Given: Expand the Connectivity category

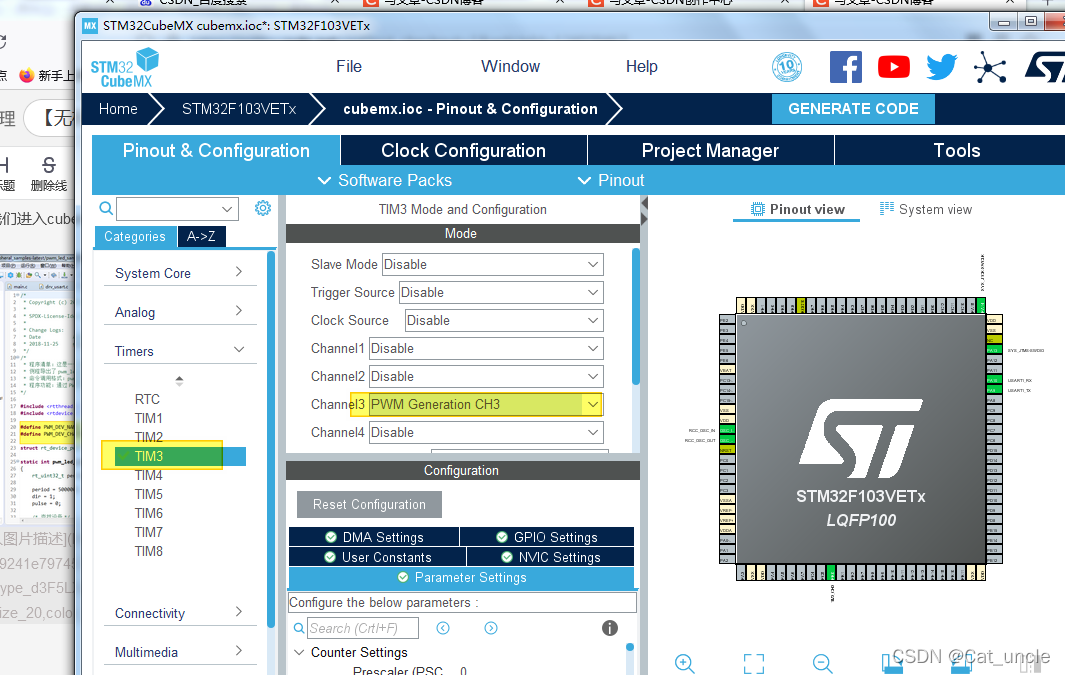Looking at the screenshot, I should coord(180,613).
